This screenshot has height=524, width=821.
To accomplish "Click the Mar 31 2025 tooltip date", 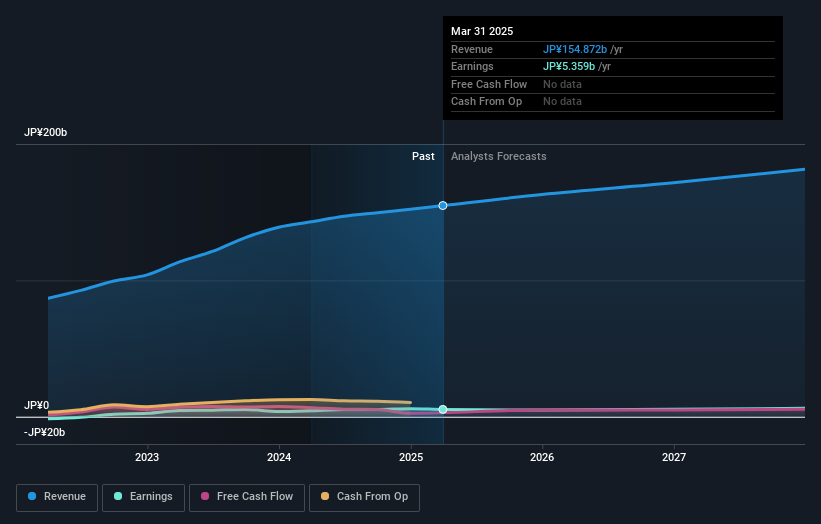I will [482, 31].
